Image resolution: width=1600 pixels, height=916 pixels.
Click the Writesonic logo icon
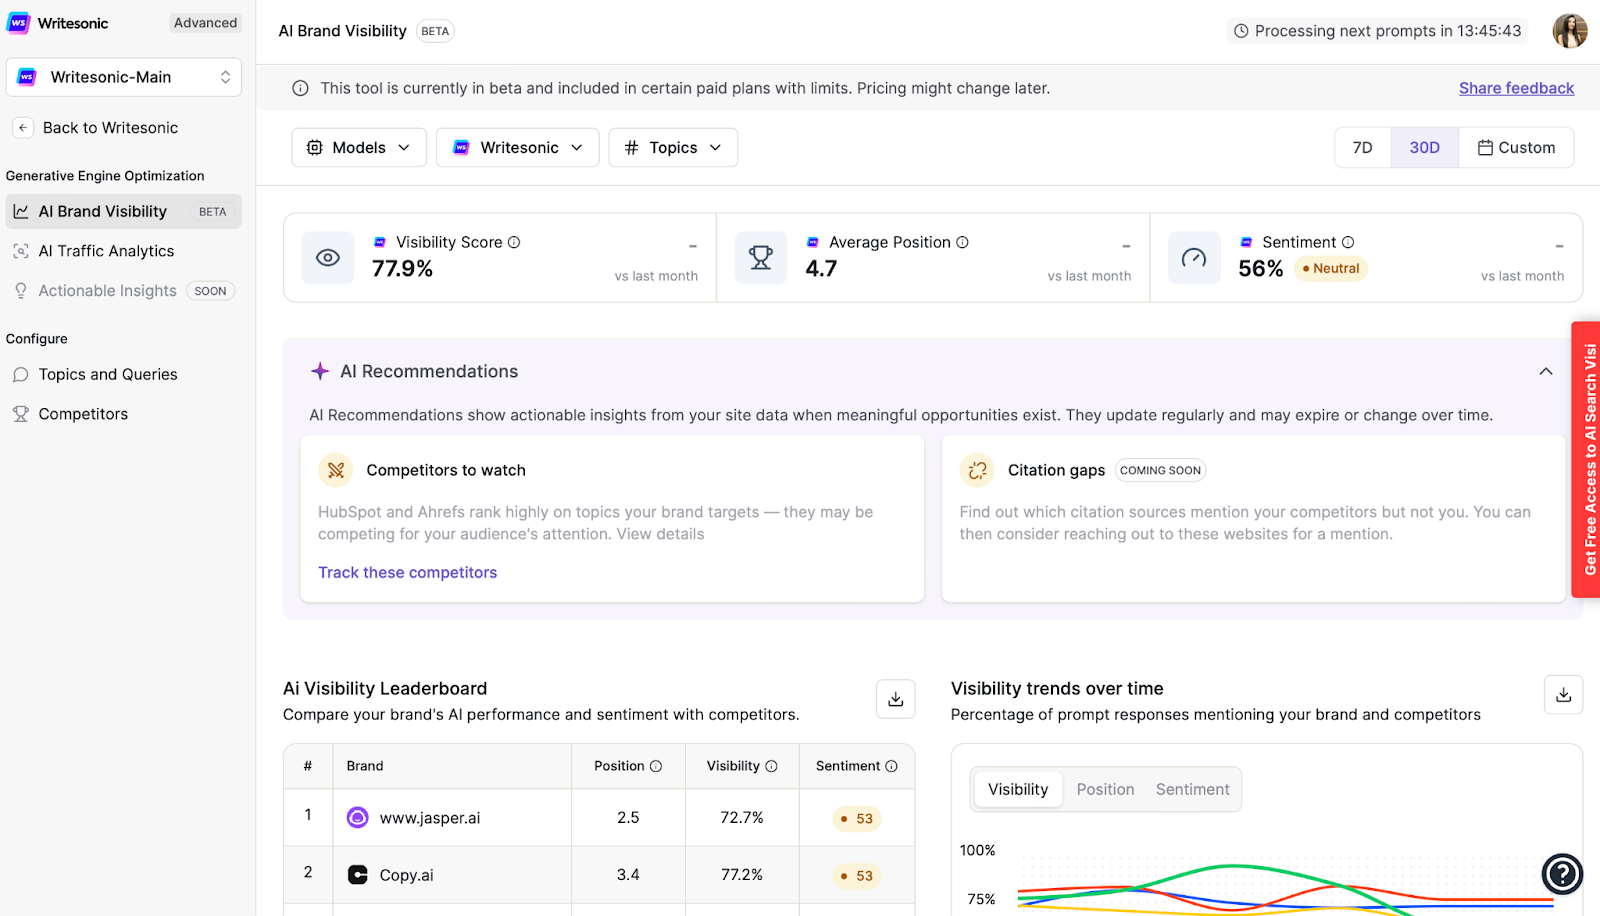click(19, 23)
